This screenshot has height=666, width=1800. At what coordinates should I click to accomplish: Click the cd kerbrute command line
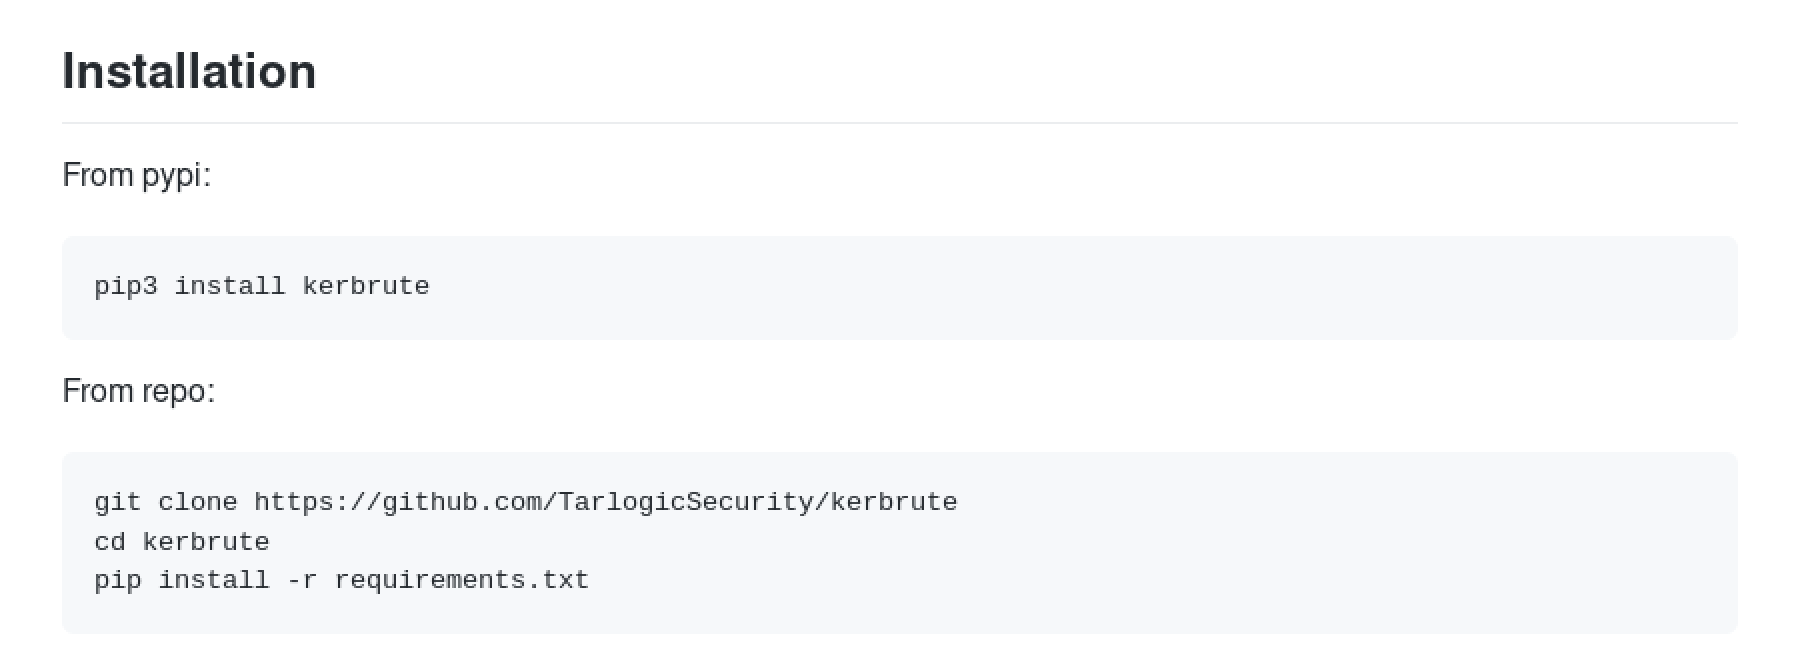[182, 542]
